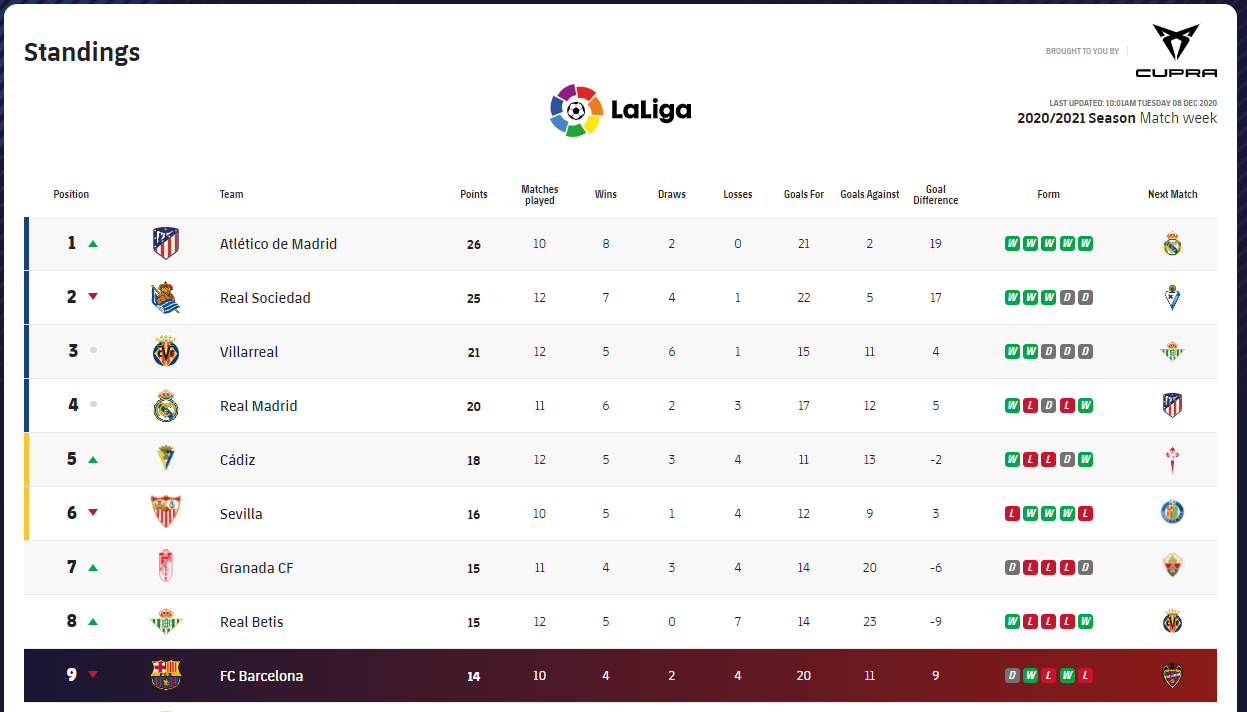The image size is (1247, 712).
Task: Sort the table by Points column
Action: (474, 194)
